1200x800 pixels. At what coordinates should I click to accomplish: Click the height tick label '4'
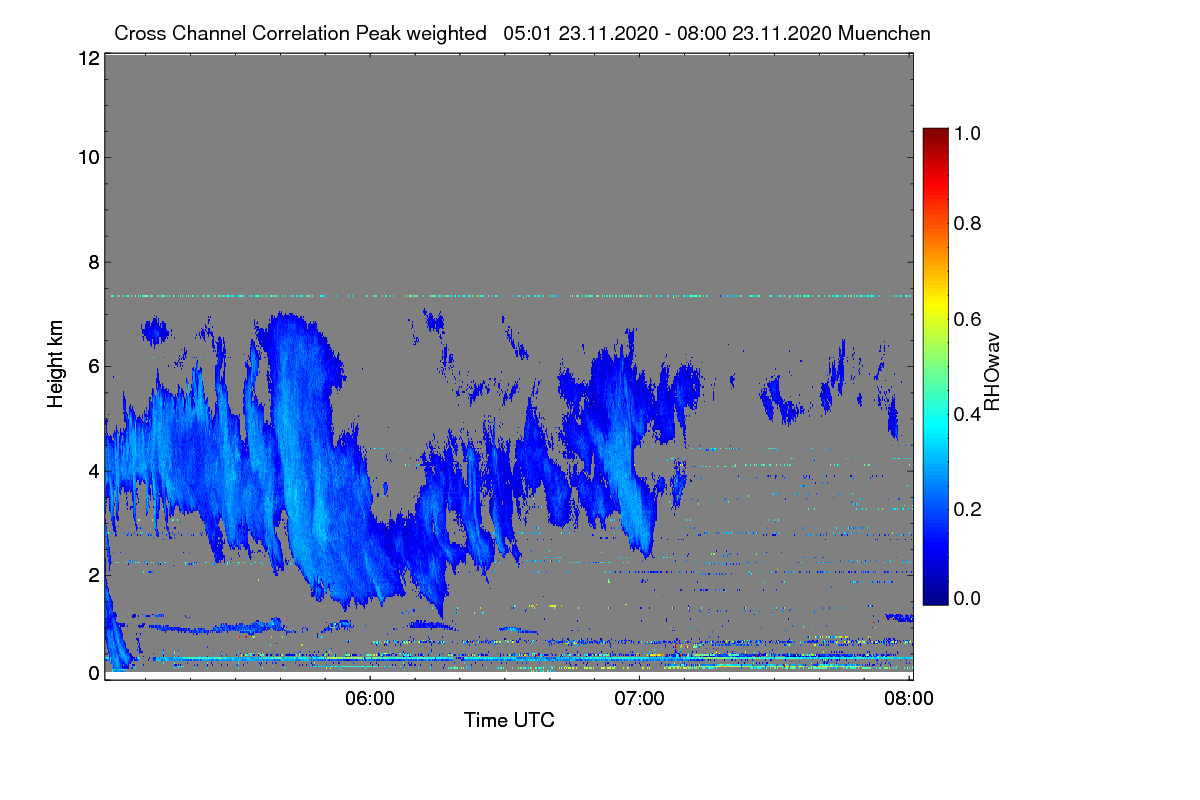click(x=93, y=470)
